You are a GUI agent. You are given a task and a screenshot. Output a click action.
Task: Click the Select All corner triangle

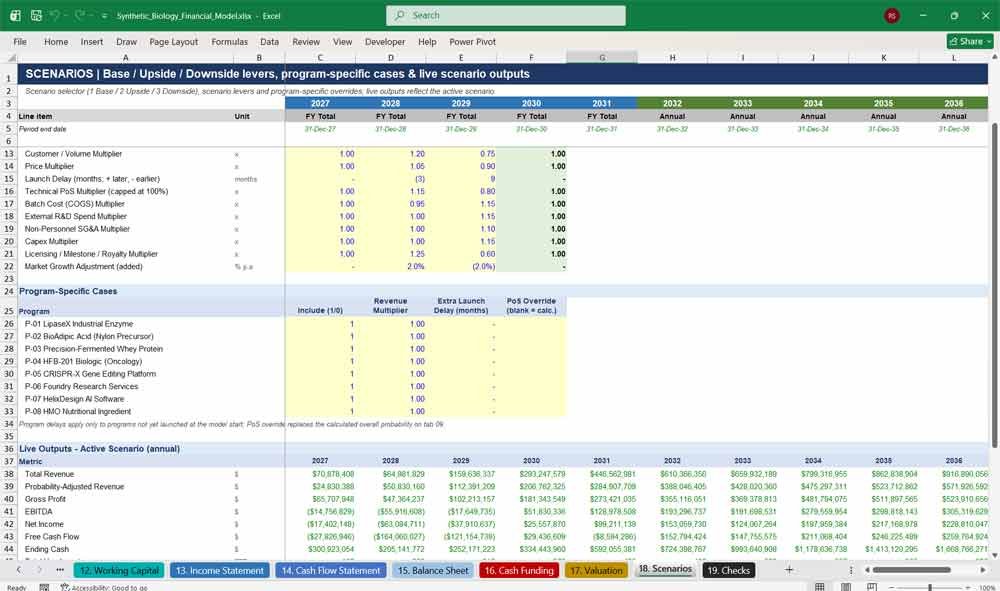(11, 57)
